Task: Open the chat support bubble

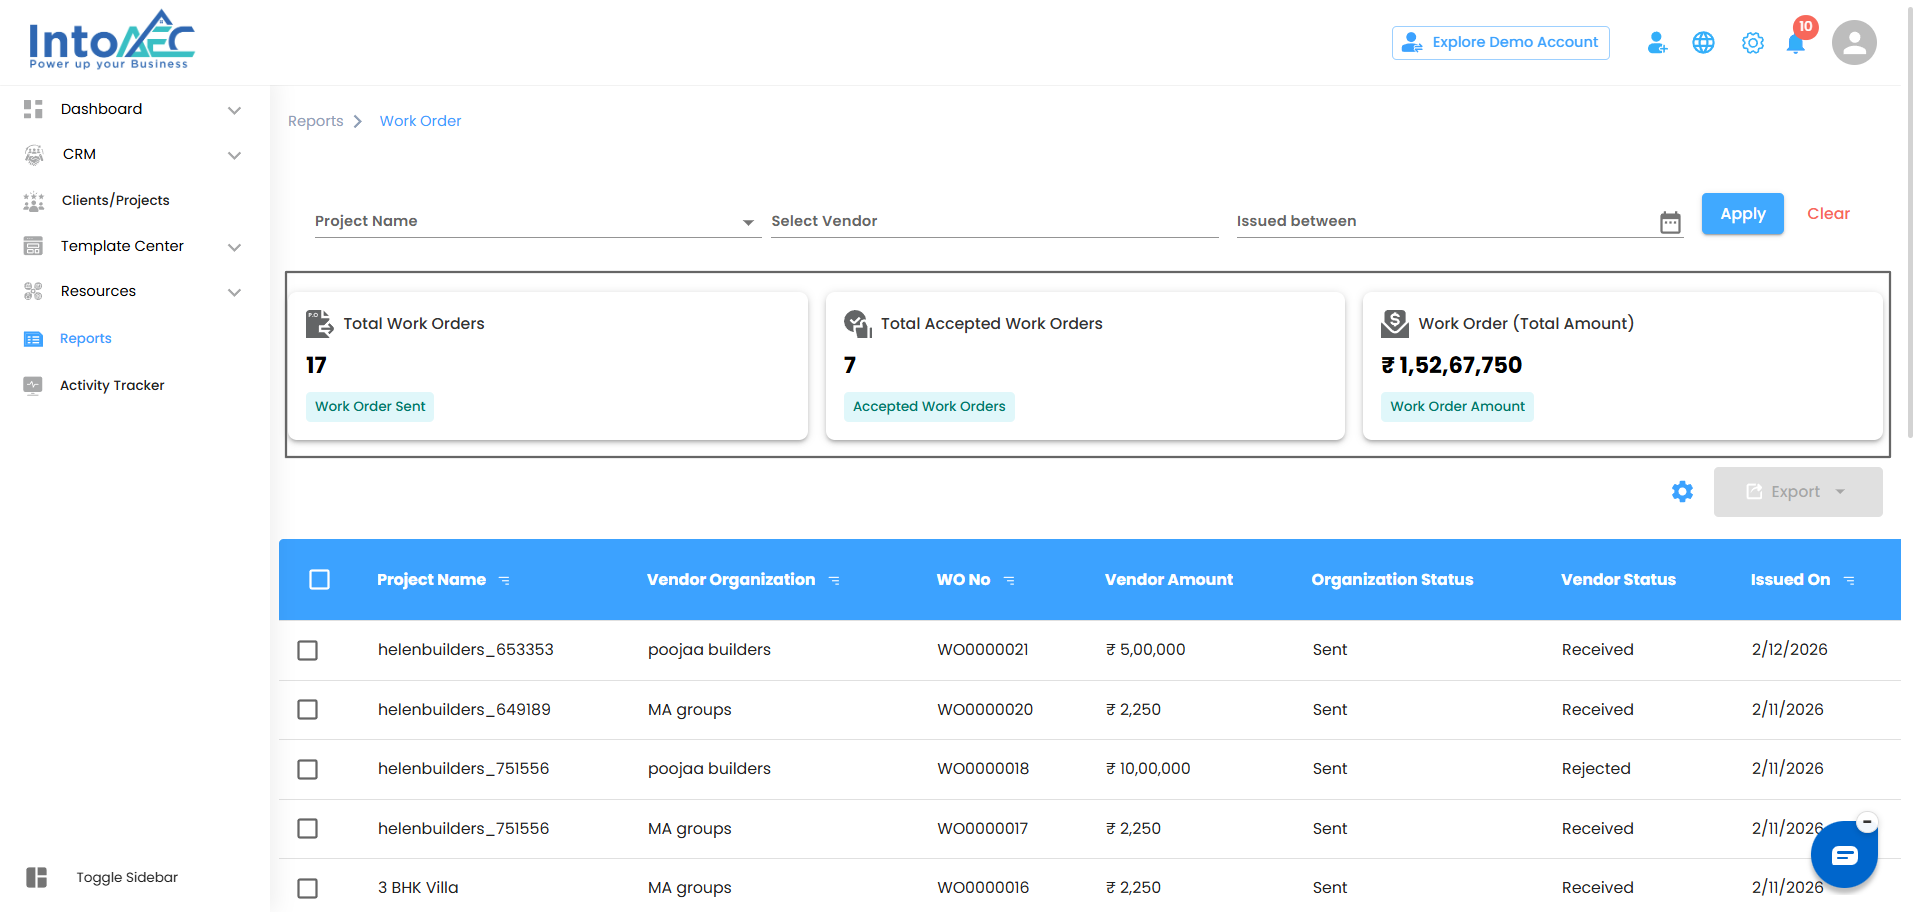Action: coord(1843,855)
